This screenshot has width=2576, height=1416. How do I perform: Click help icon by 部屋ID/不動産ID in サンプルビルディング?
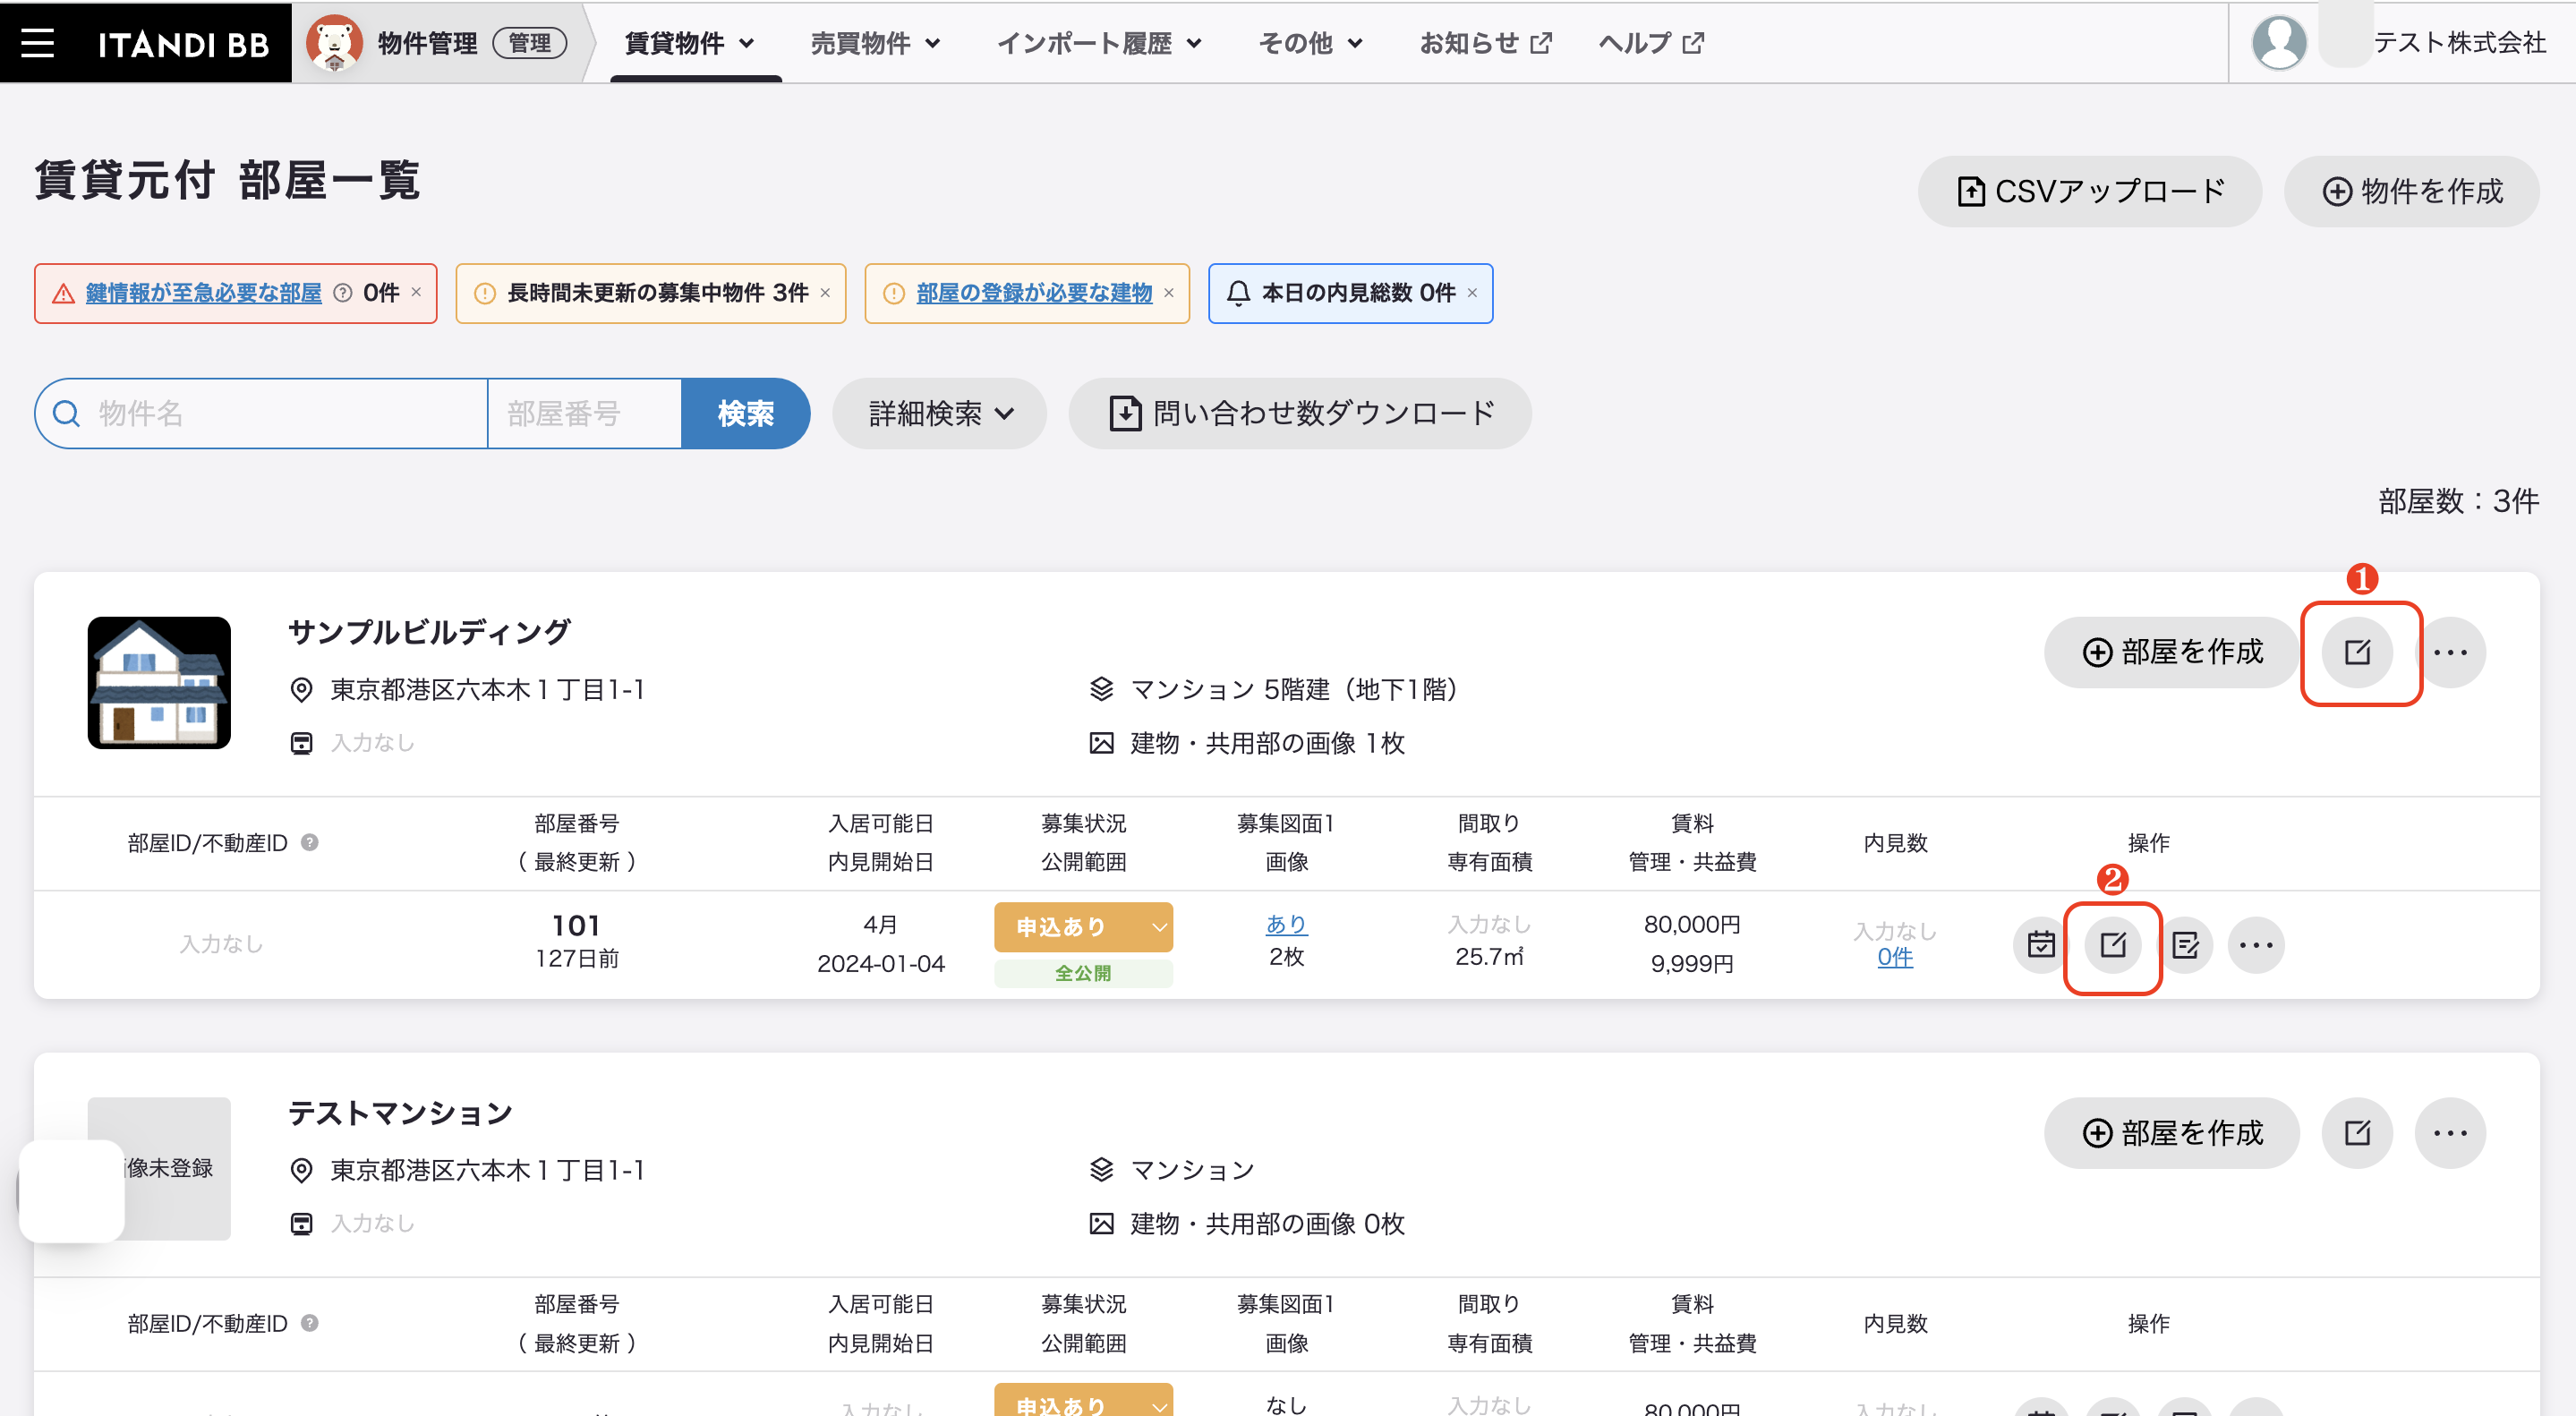click(310, 842)
